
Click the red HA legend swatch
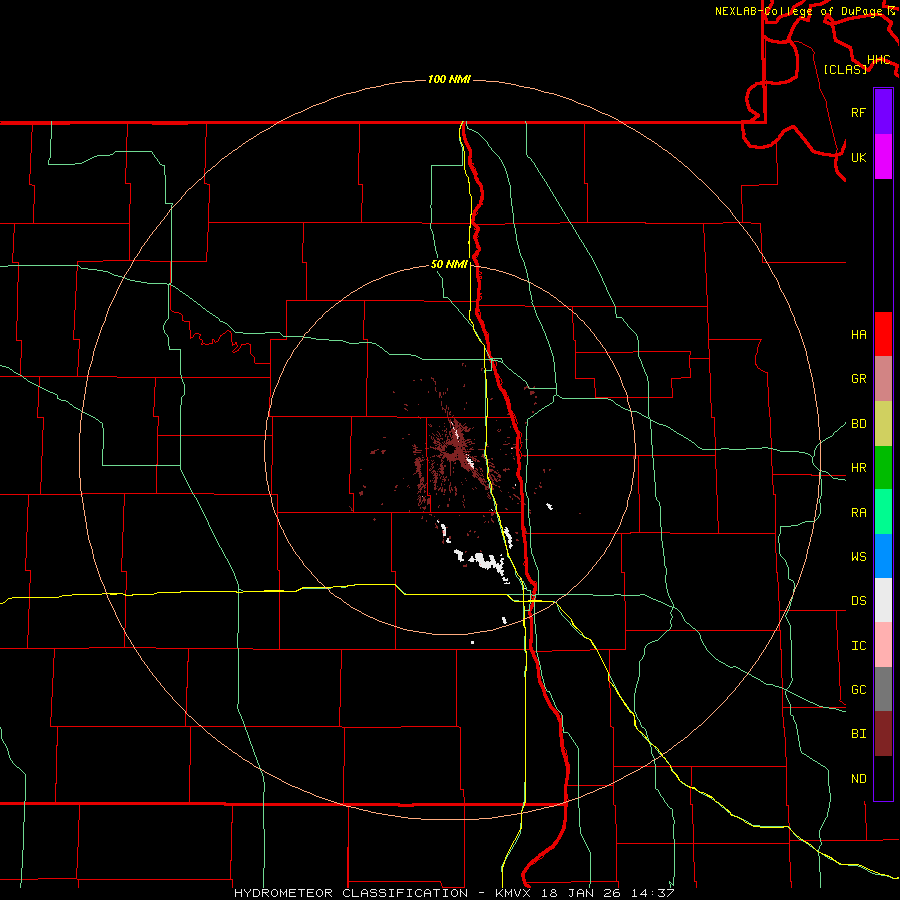[883, 334]
